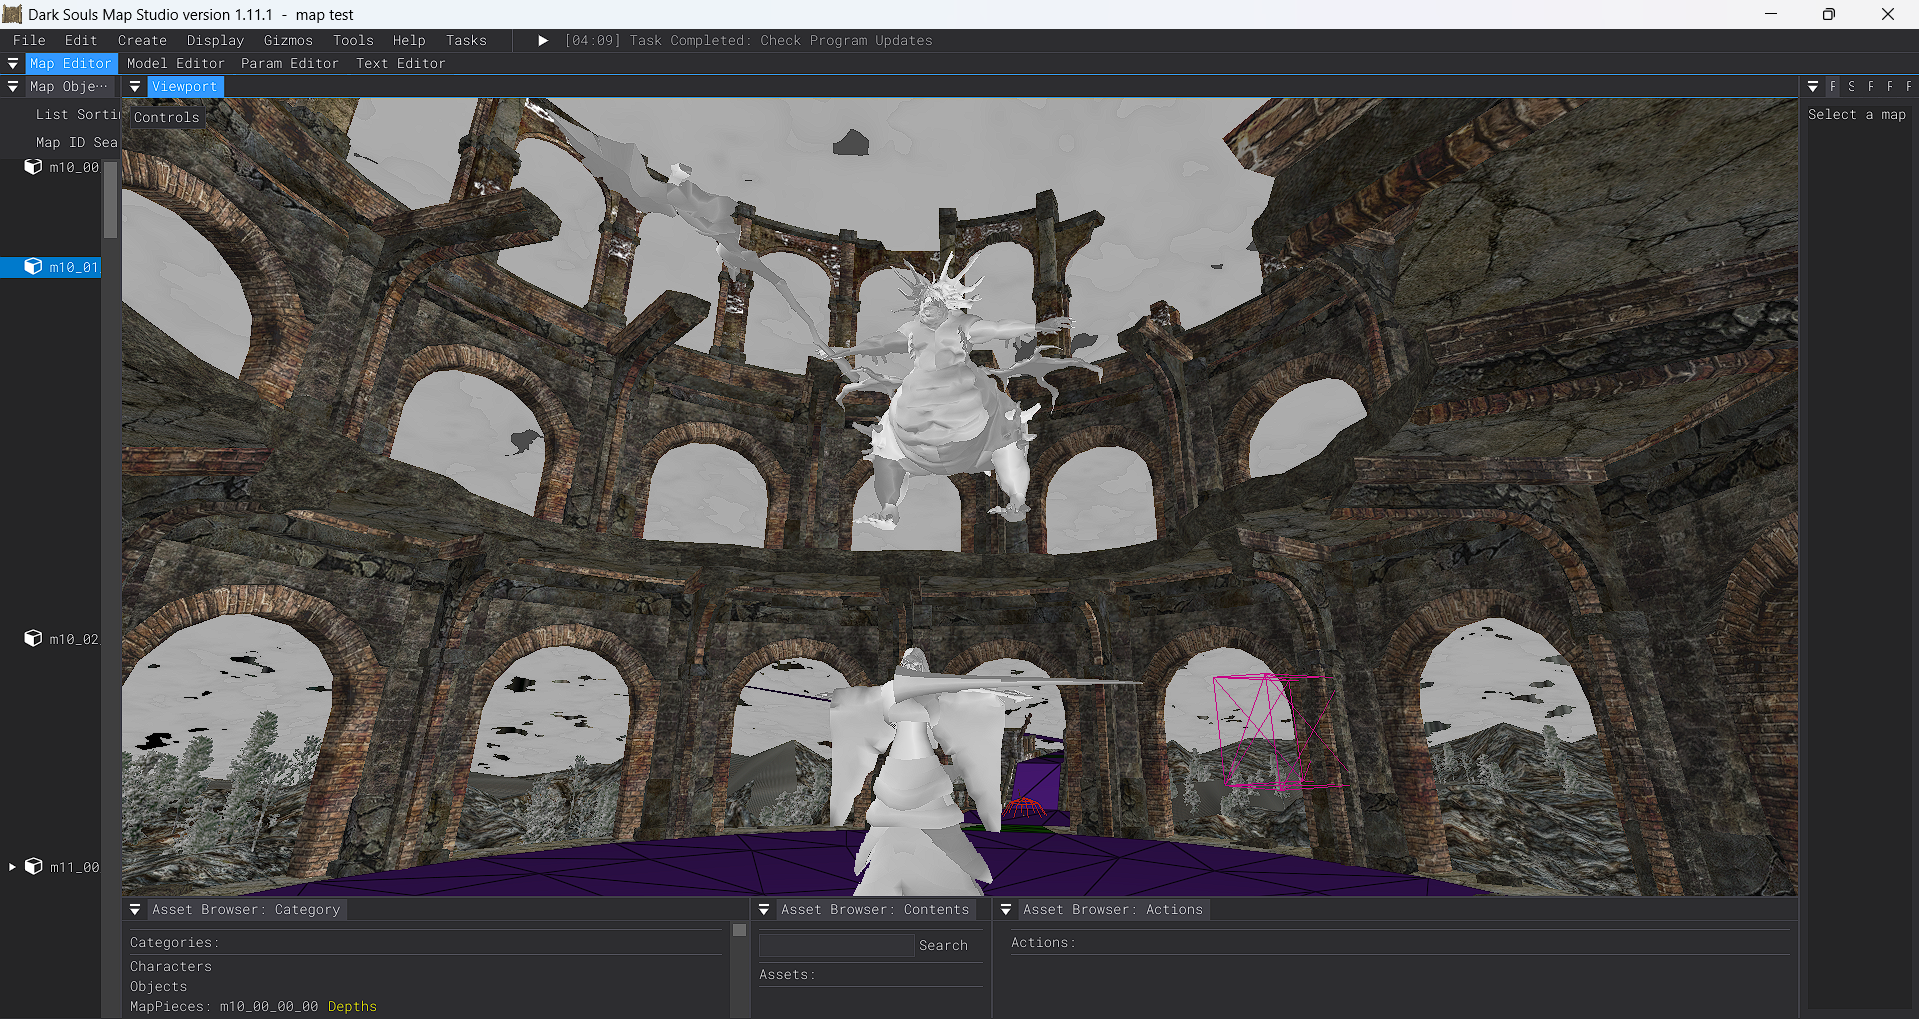
Task: Select the Asset Browser: Actions tab
Action: [x=1113, y=910]
